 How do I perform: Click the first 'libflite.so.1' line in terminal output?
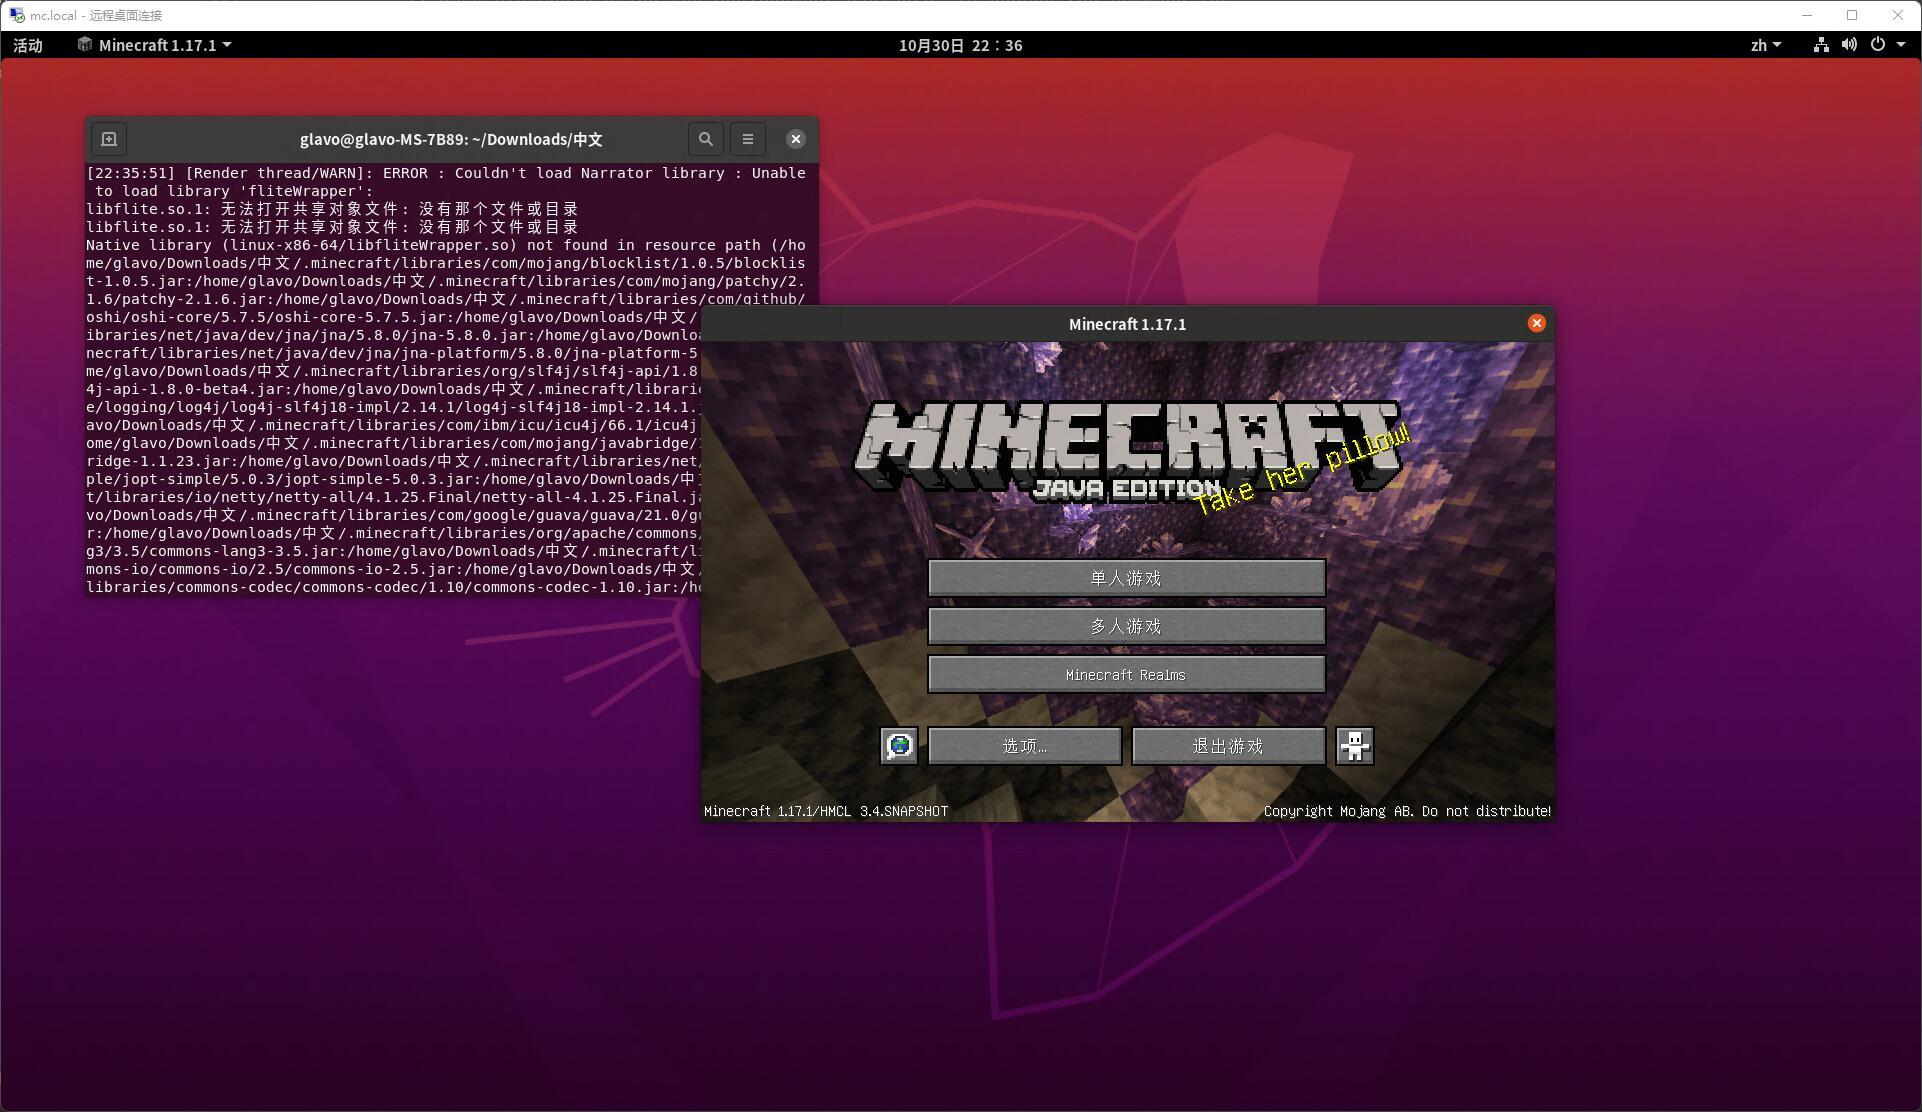[x=332, y=209]
